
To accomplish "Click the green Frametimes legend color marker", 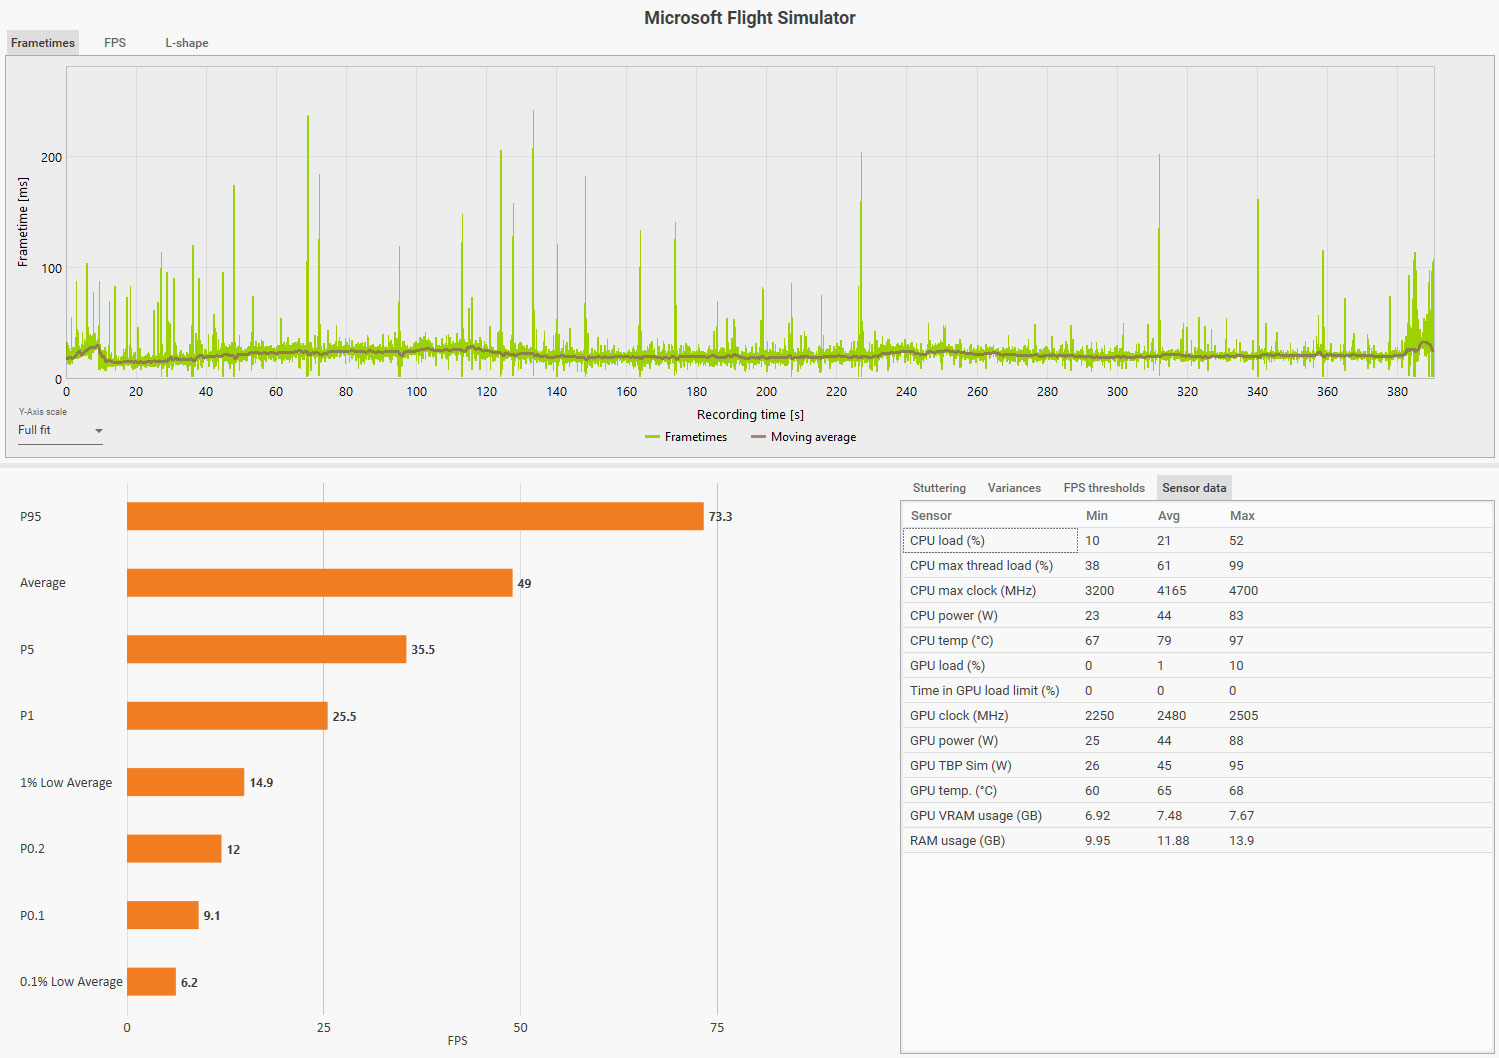I will tap(652, 437).
